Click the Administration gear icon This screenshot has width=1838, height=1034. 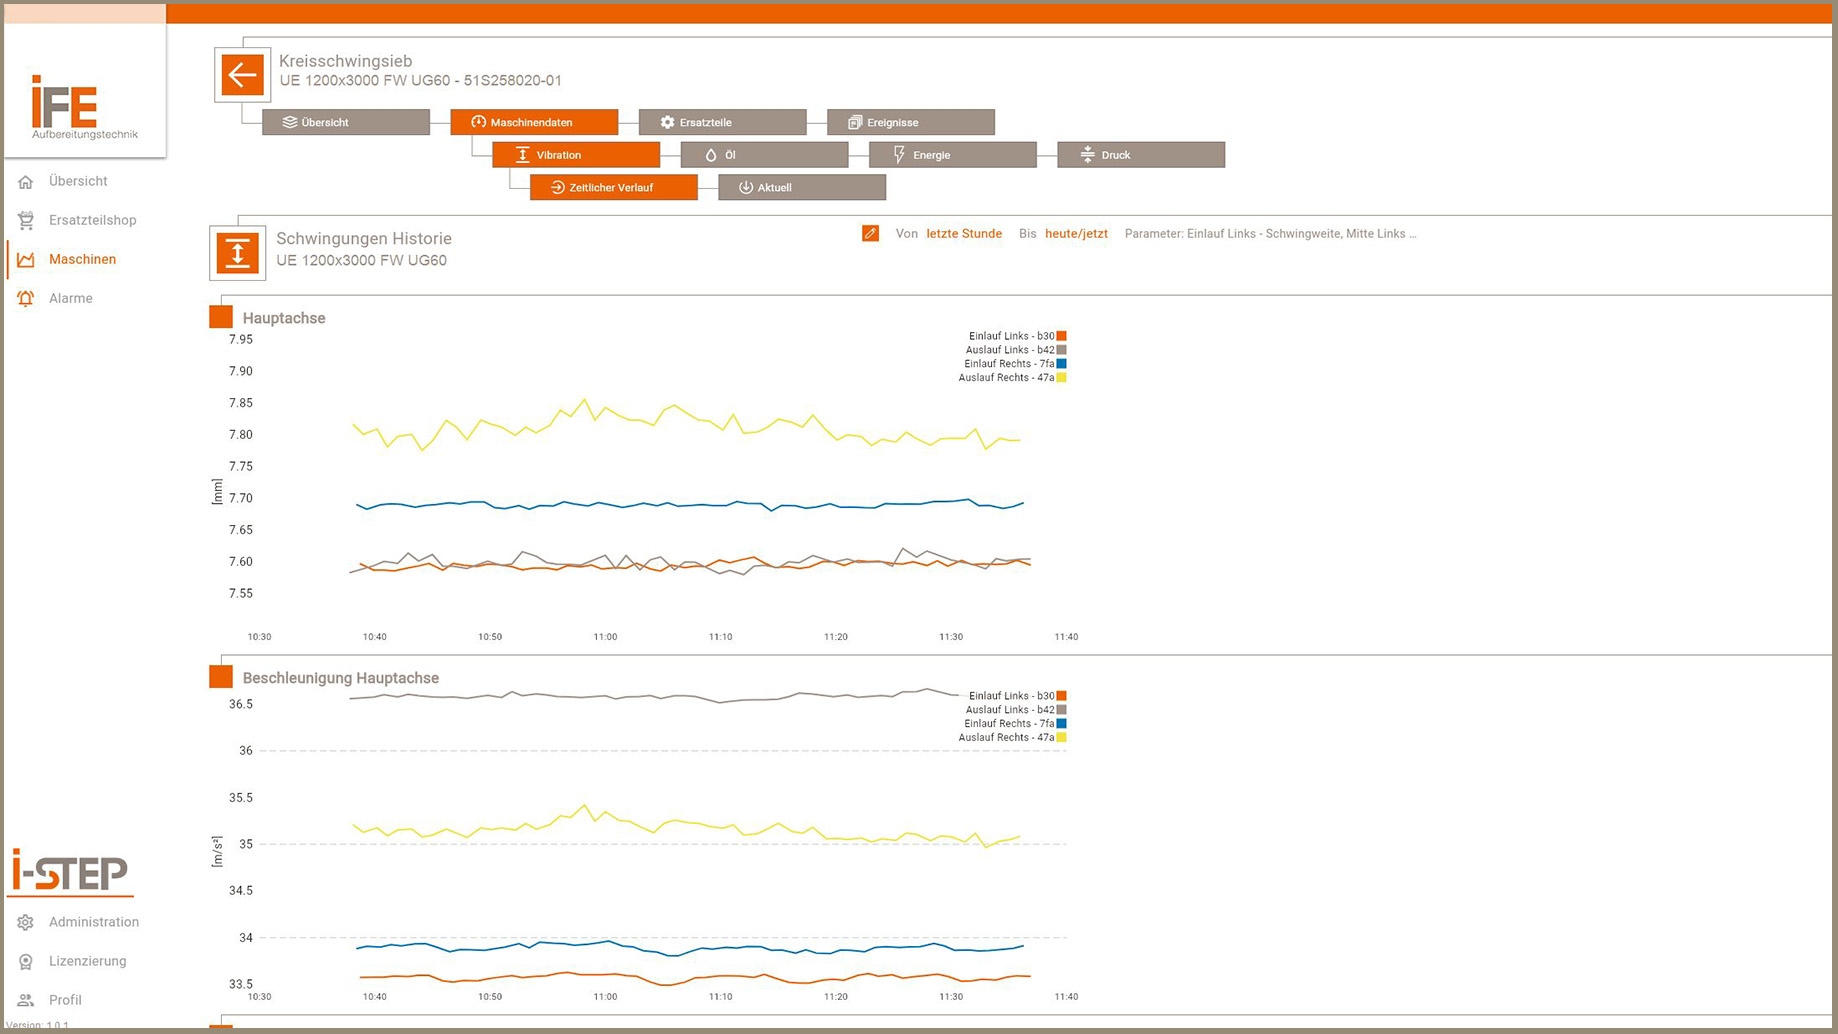(26, 922)
